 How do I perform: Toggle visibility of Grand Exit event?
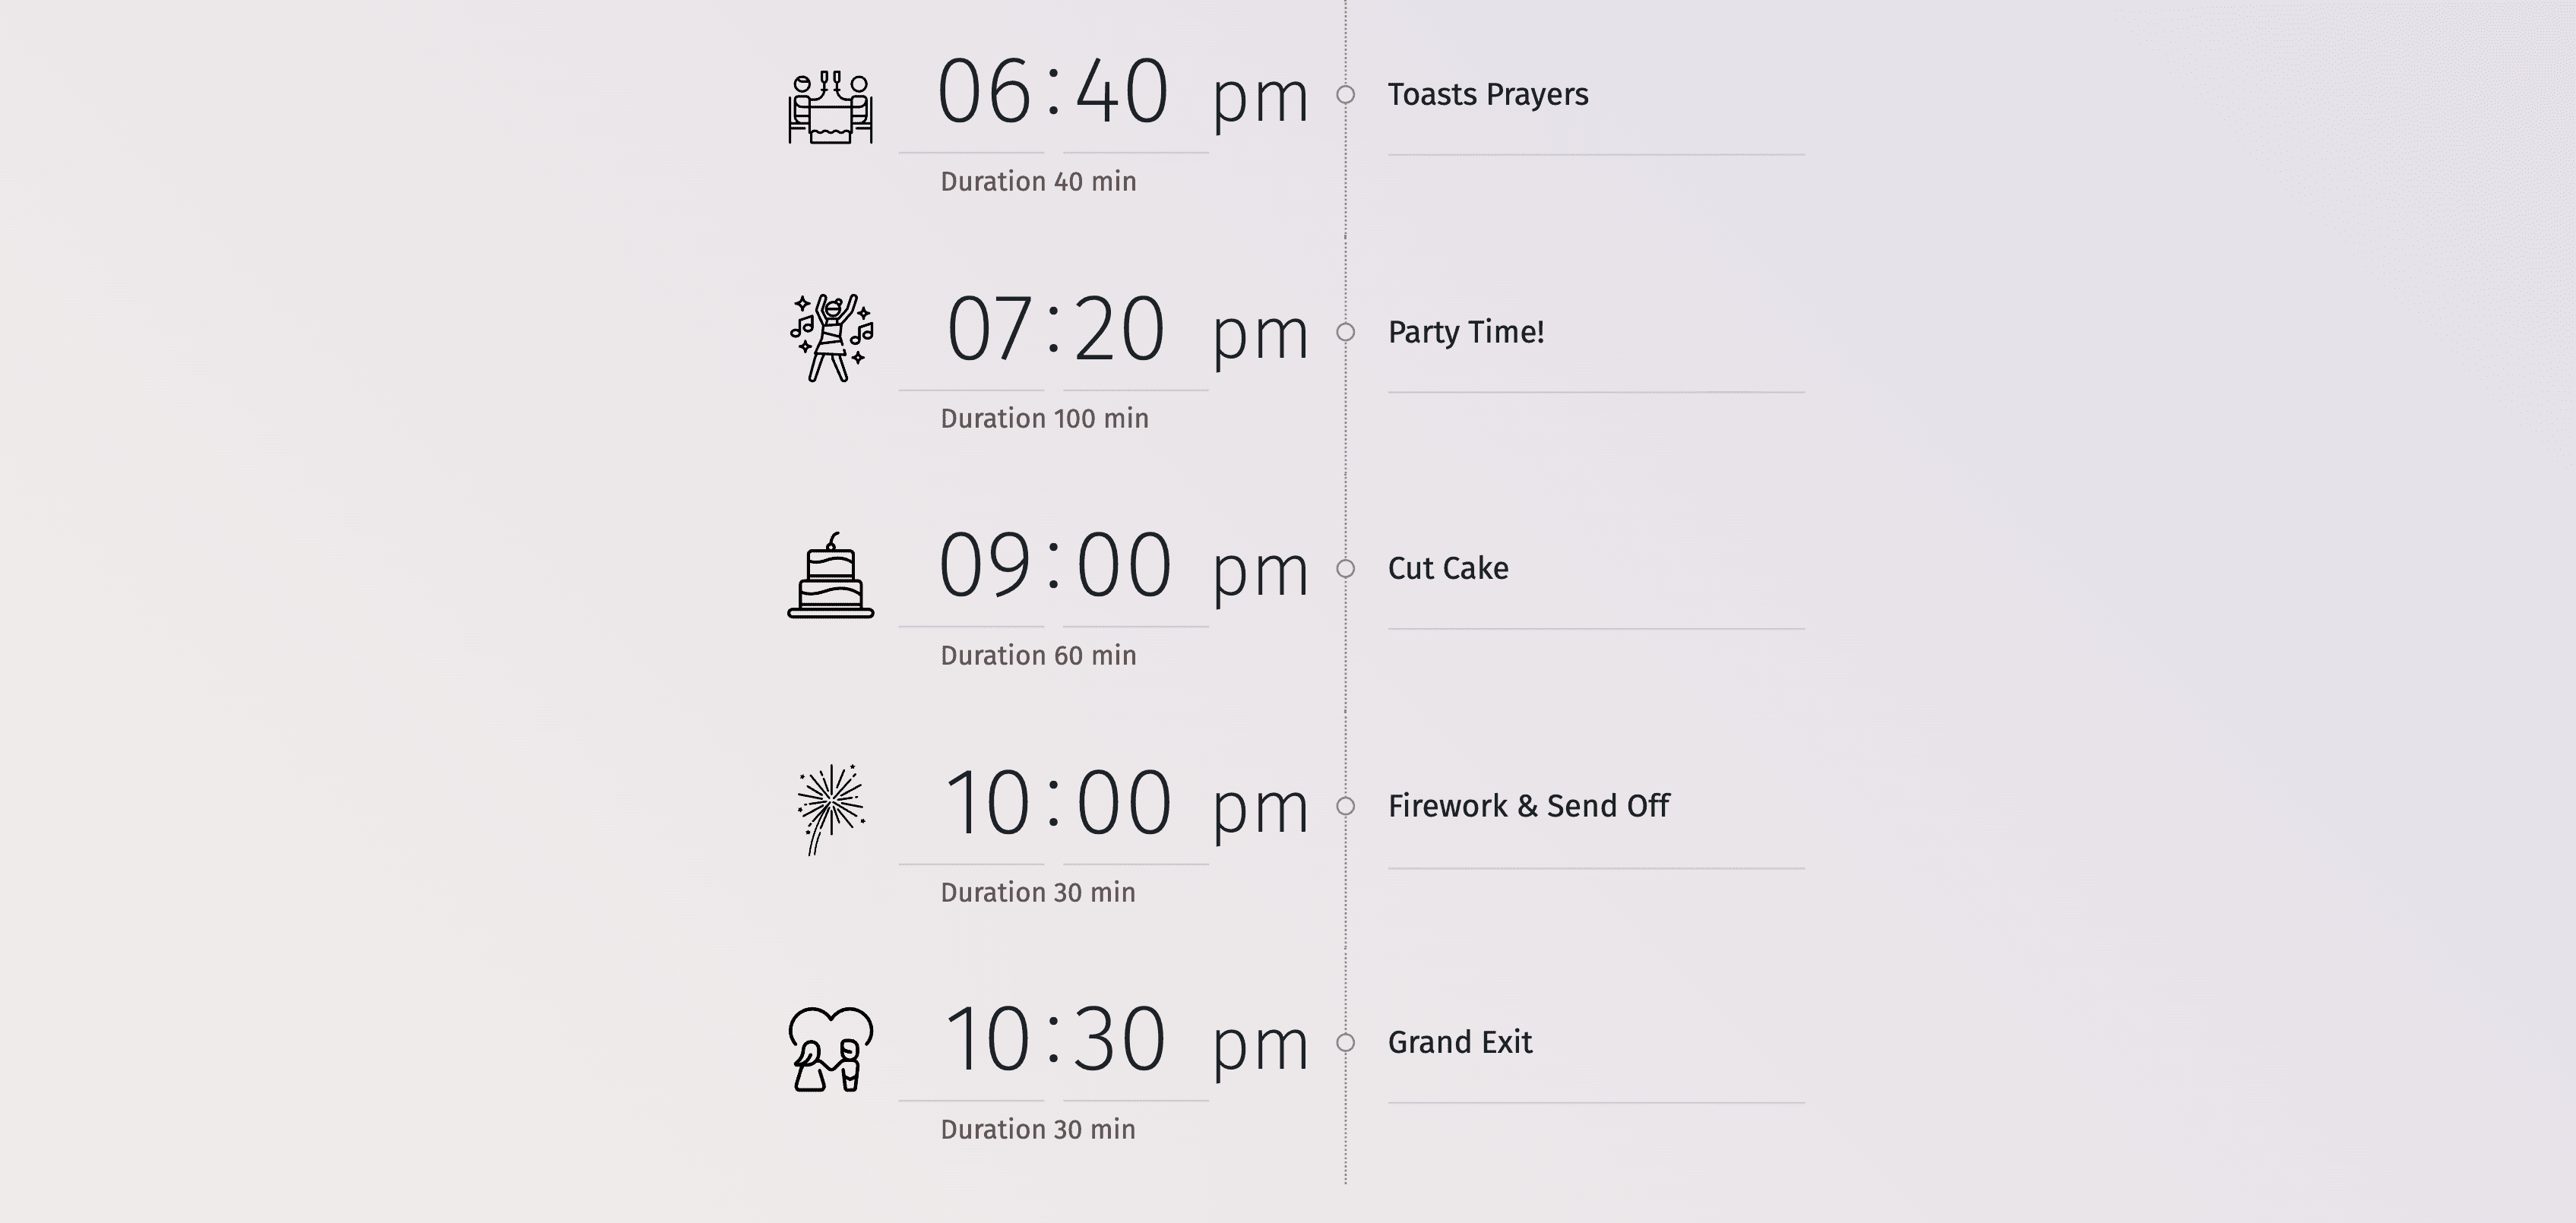(x=1349, y=1041)
